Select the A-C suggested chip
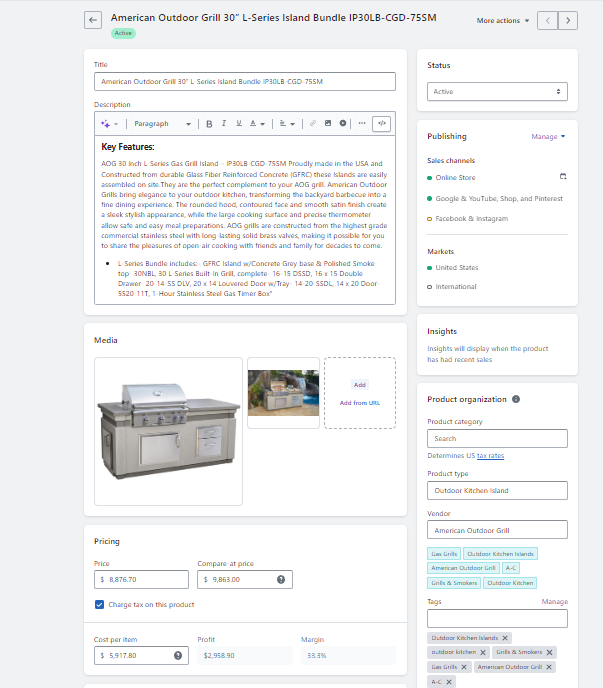603x688 pixels. tap(510, 568)
